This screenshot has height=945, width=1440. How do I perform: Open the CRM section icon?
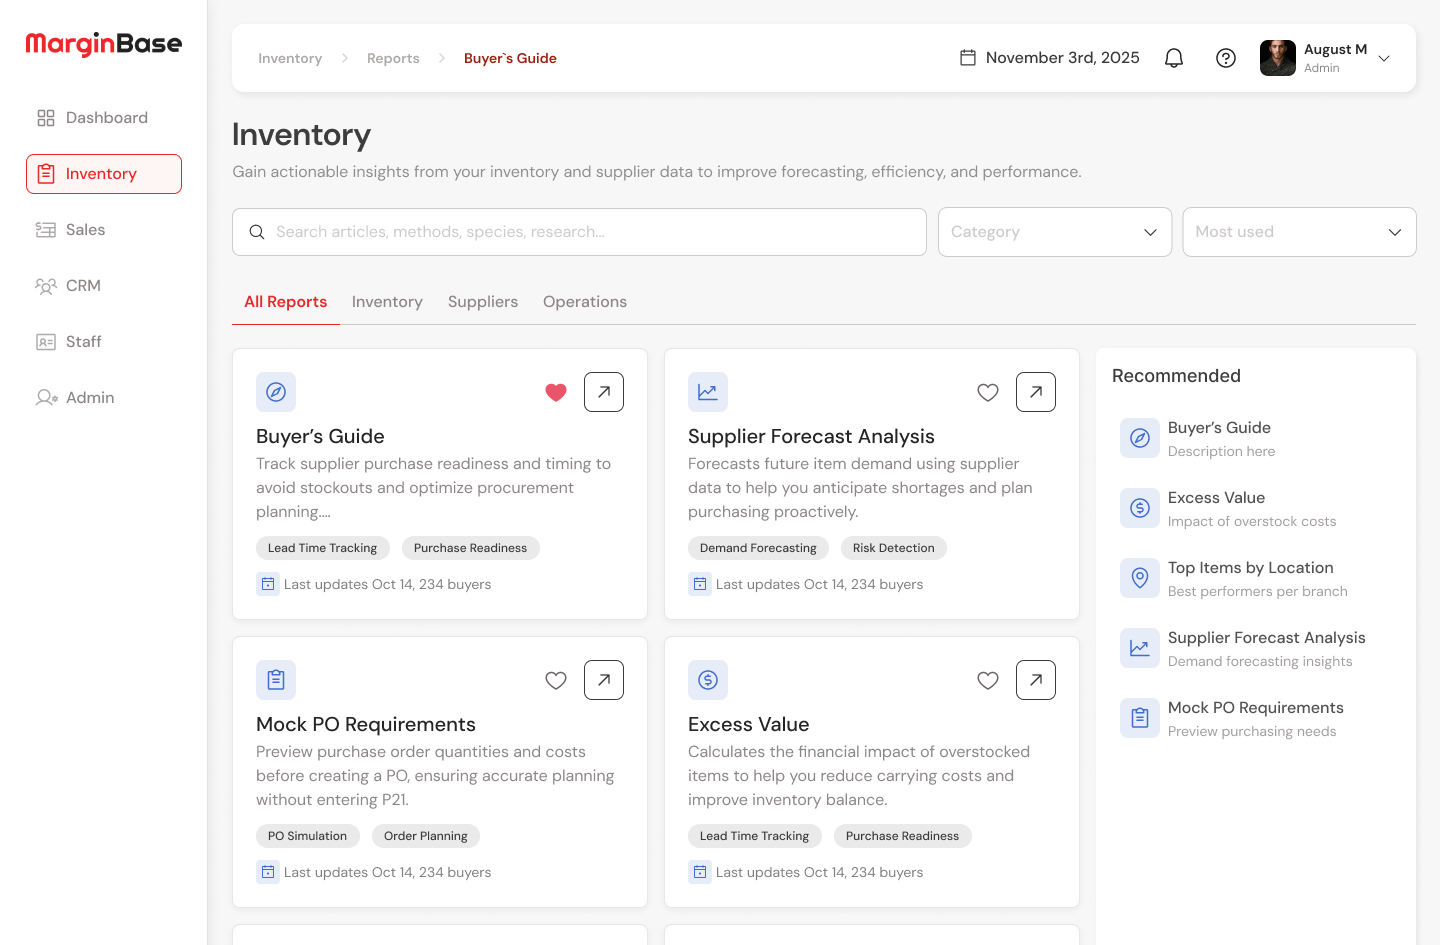pyautogui.click(x=45, y=285)
